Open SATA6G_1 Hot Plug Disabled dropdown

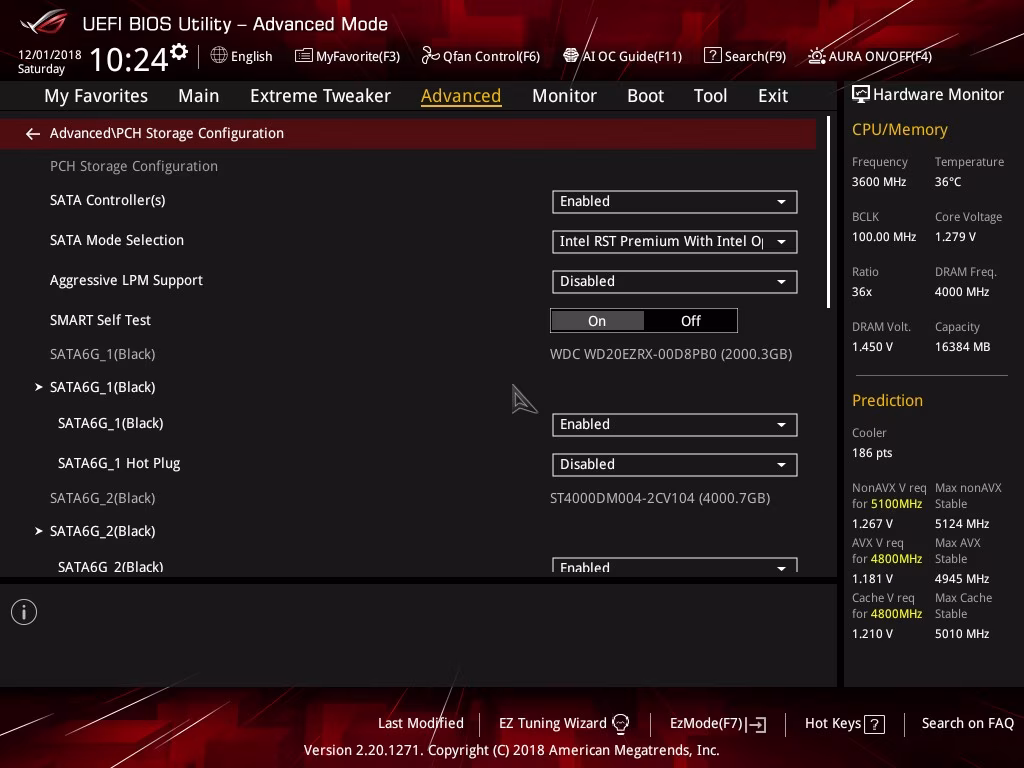(675, 464)
